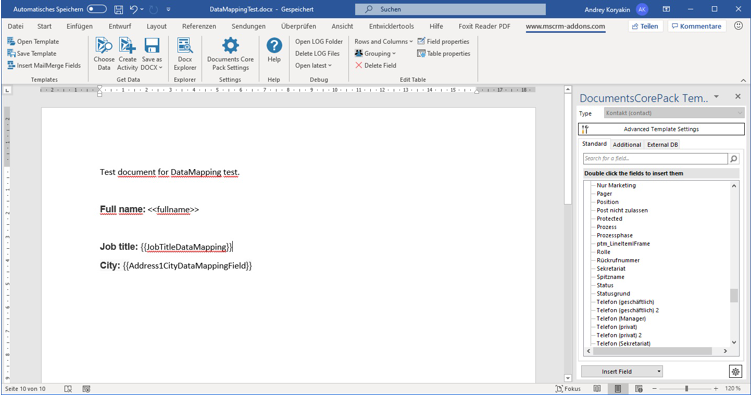Open the Rows and Columns dropdown
The height and width of the screenshot is (397, 751).
[384, 42]
